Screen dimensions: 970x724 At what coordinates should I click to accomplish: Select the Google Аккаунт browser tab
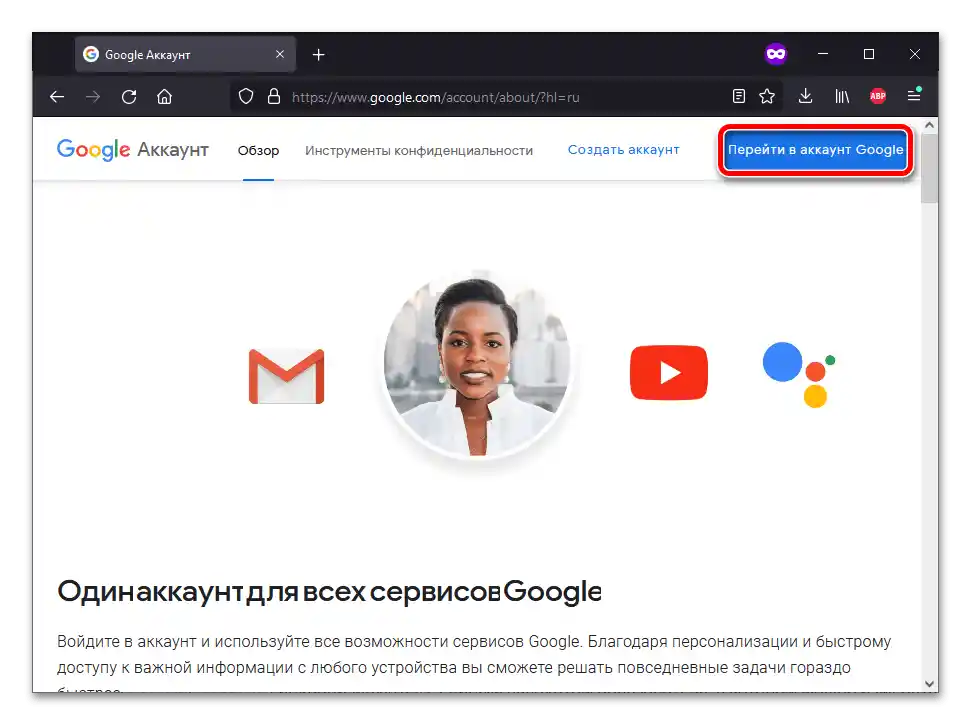point(185,54)
